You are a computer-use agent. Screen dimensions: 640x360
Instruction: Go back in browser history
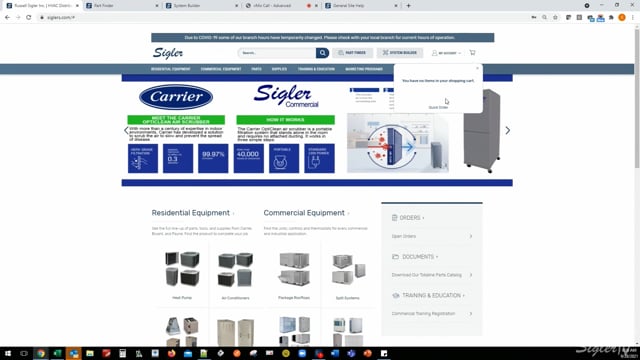(x=7, y=18)
